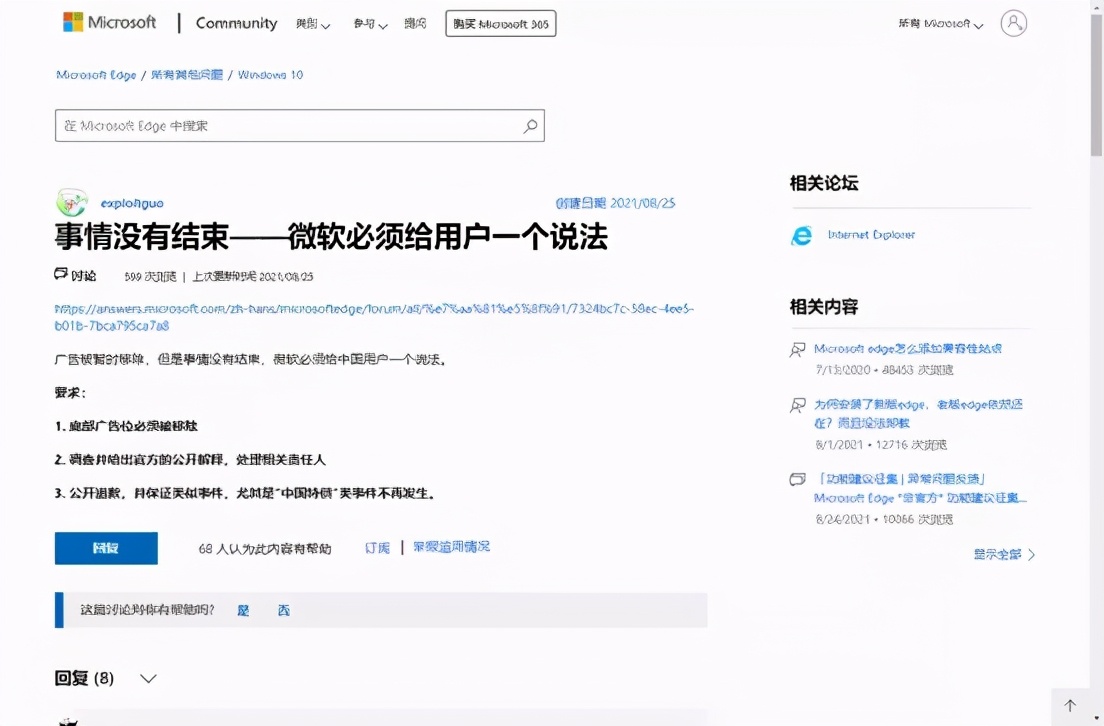Click the Internet Explorer icon under 相关论坛

tap(800, 235)
